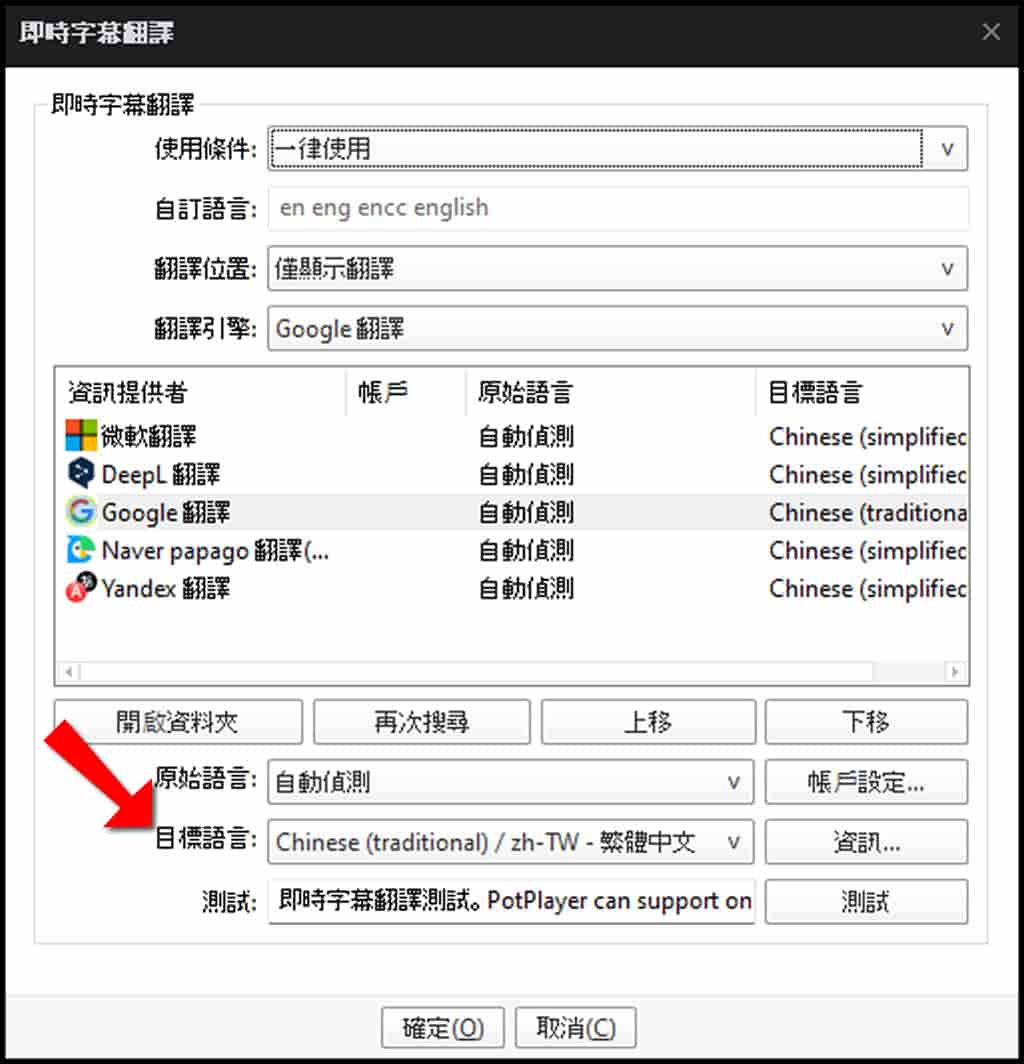Click 自動偵測 in the Naver papago row
The width and height of the screenshot is (1024, 1064).
click(526, 550)
